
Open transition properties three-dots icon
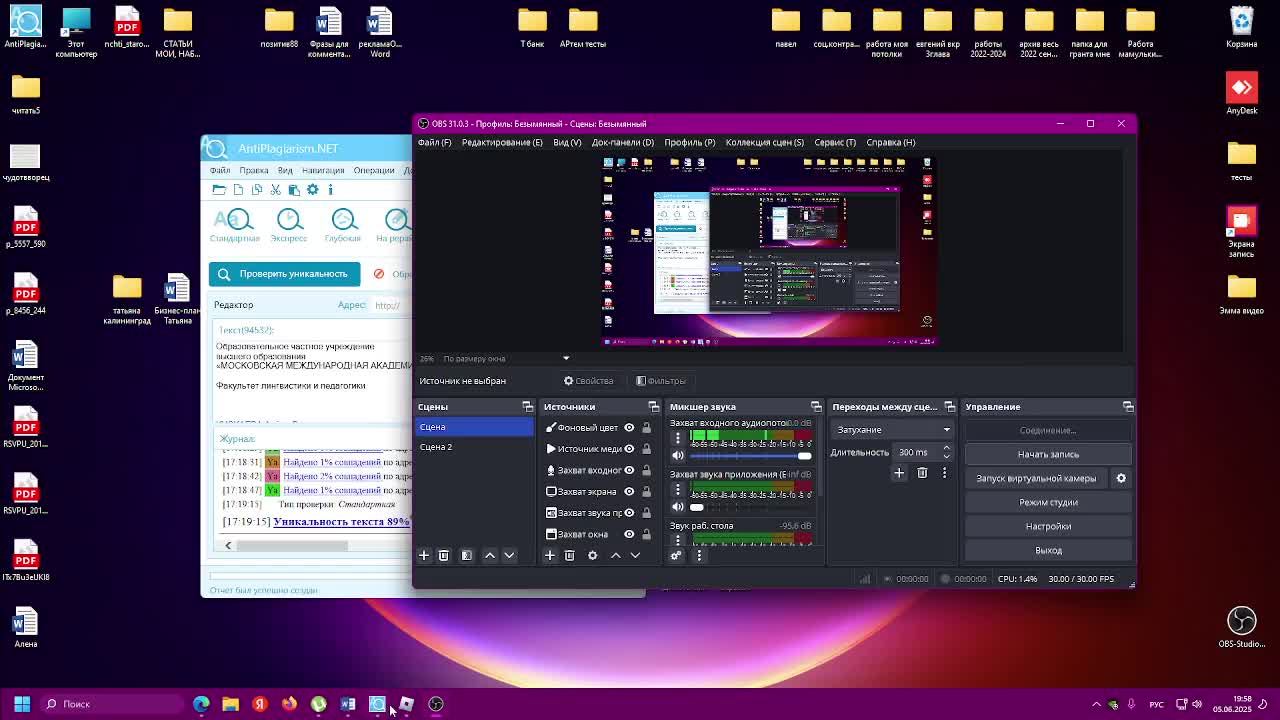[944, 473]
